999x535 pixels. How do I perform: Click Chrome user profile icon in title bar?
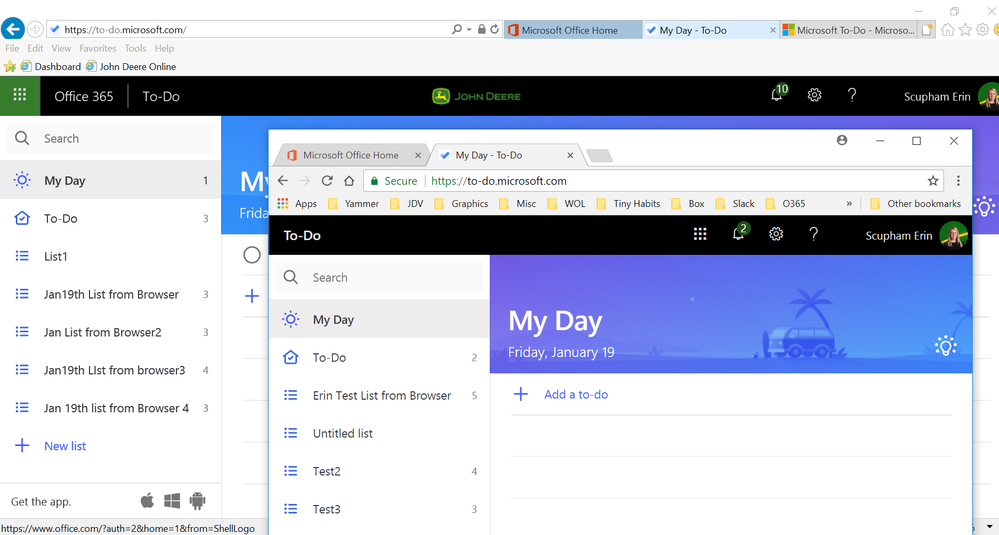[842, 140]
